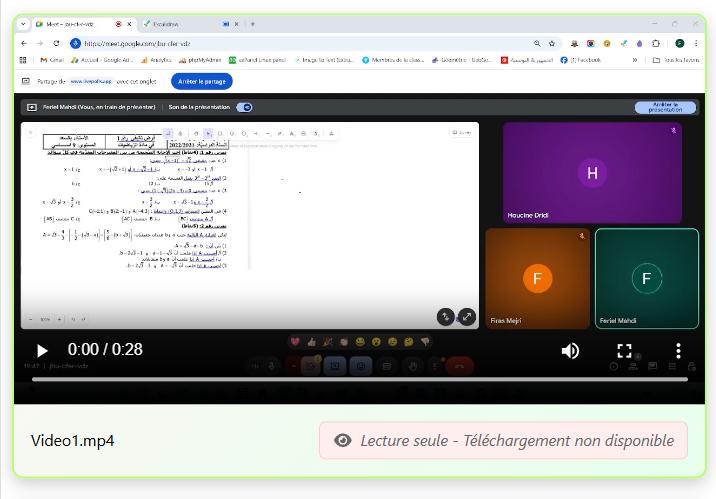The image size is (716, 499).
Task: Click the Arrêter le partage button
Action: click(x=201, y=81)
